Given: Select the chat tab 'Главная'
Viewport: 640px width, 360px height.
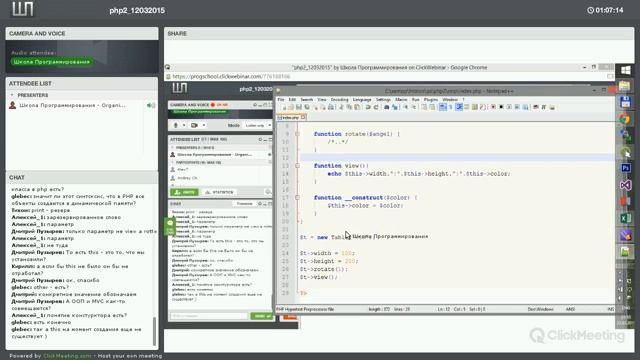Looking at the screenshot, I should [244, 204].
